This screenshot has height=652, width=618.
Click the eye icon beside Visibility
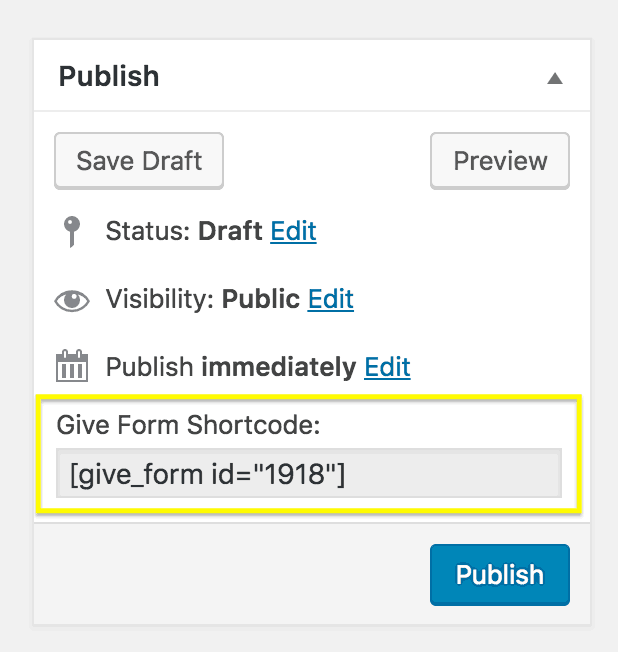[x=72, y=300]
